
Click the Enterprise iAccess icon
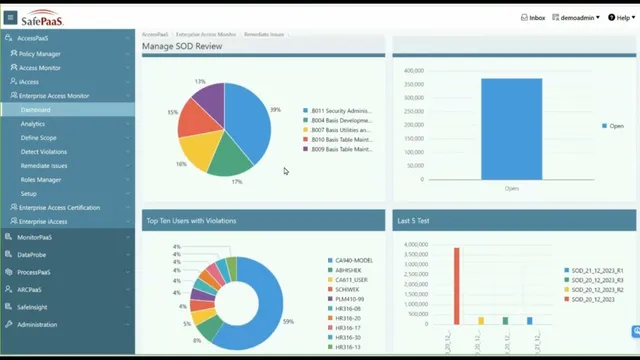(14, 221)
